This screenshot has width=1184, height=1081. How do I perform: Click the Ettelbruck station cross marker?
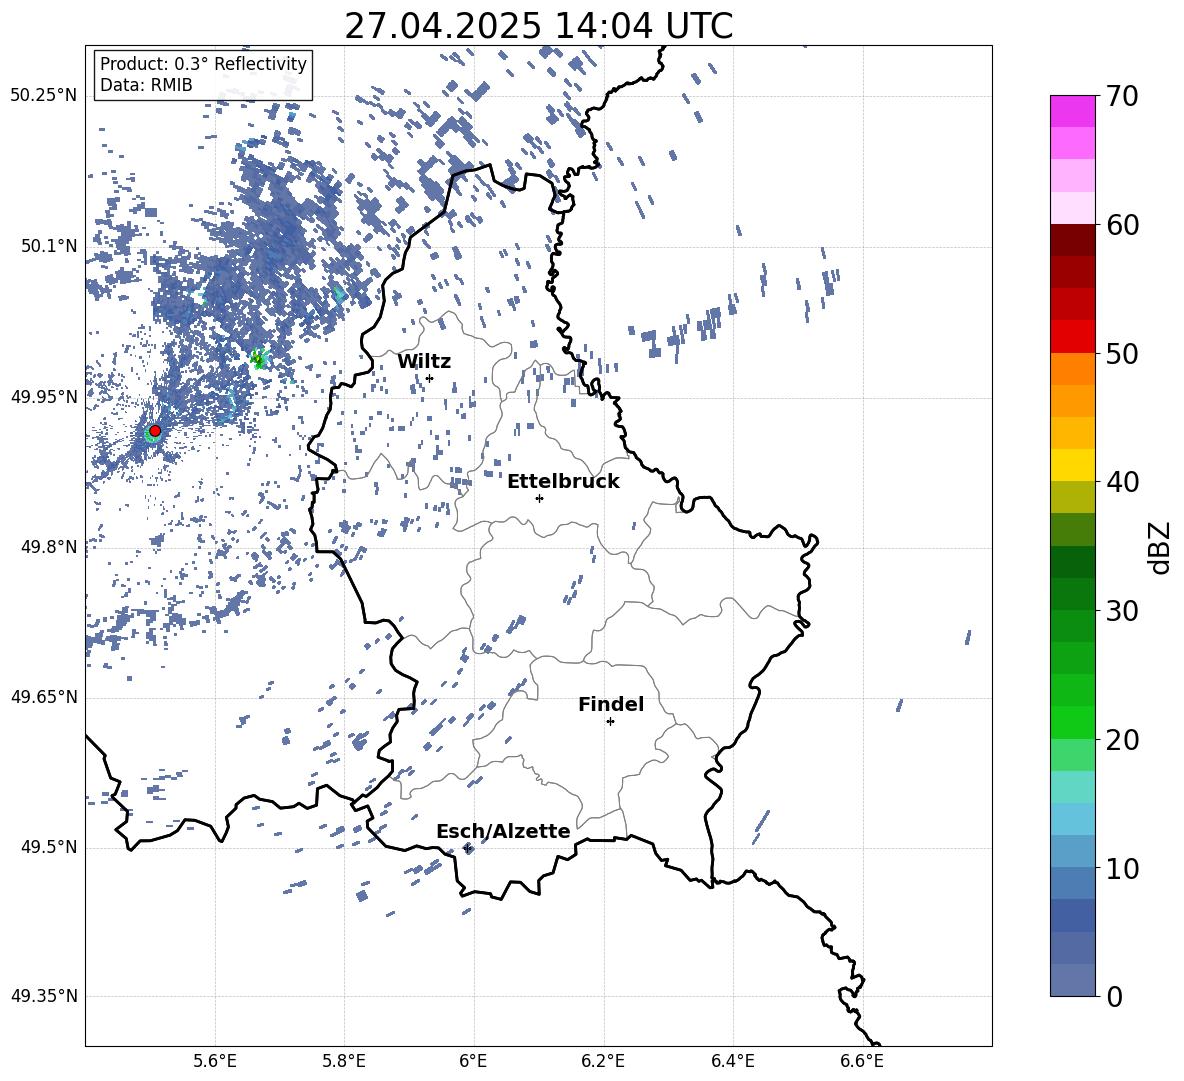point(539,498)
